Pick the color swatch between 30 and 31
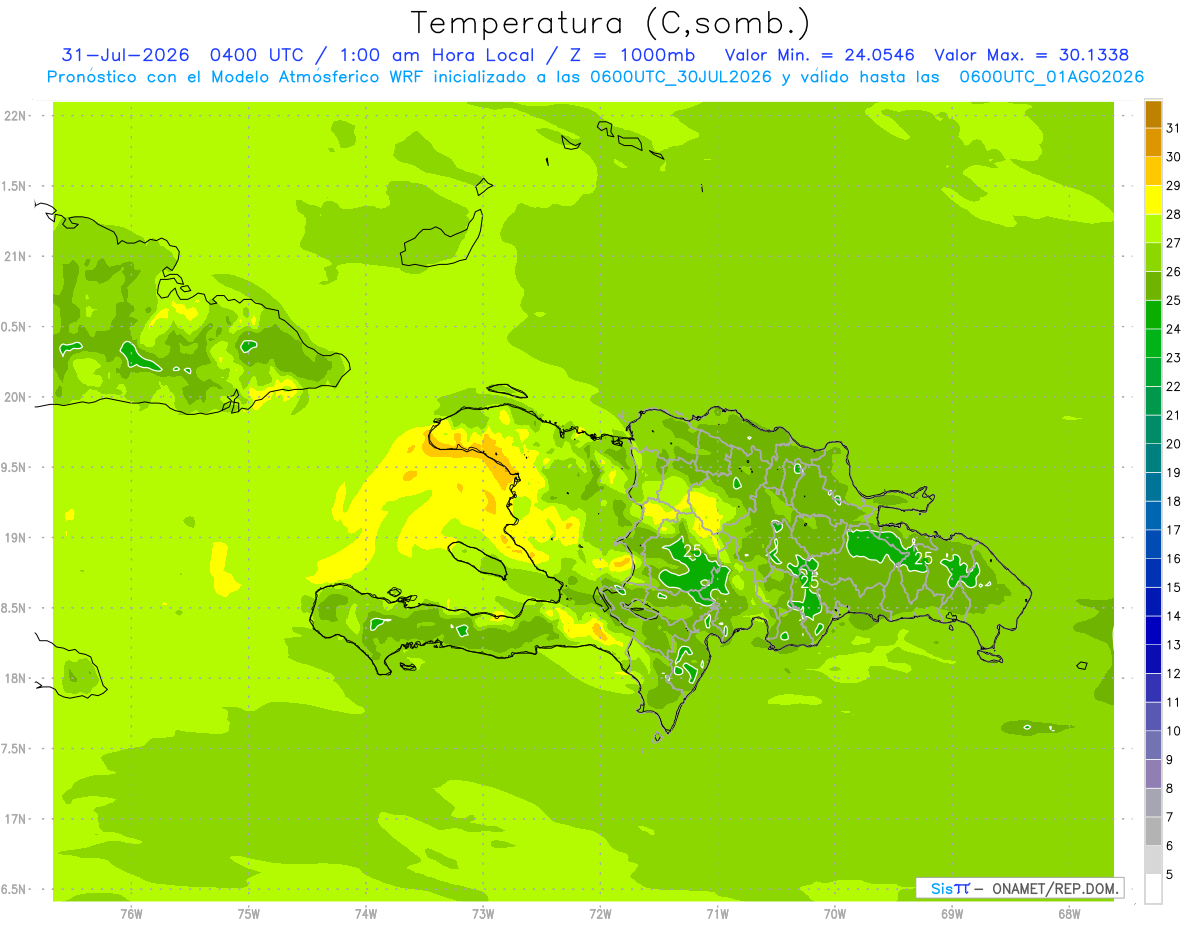 tap(1153, 143)
